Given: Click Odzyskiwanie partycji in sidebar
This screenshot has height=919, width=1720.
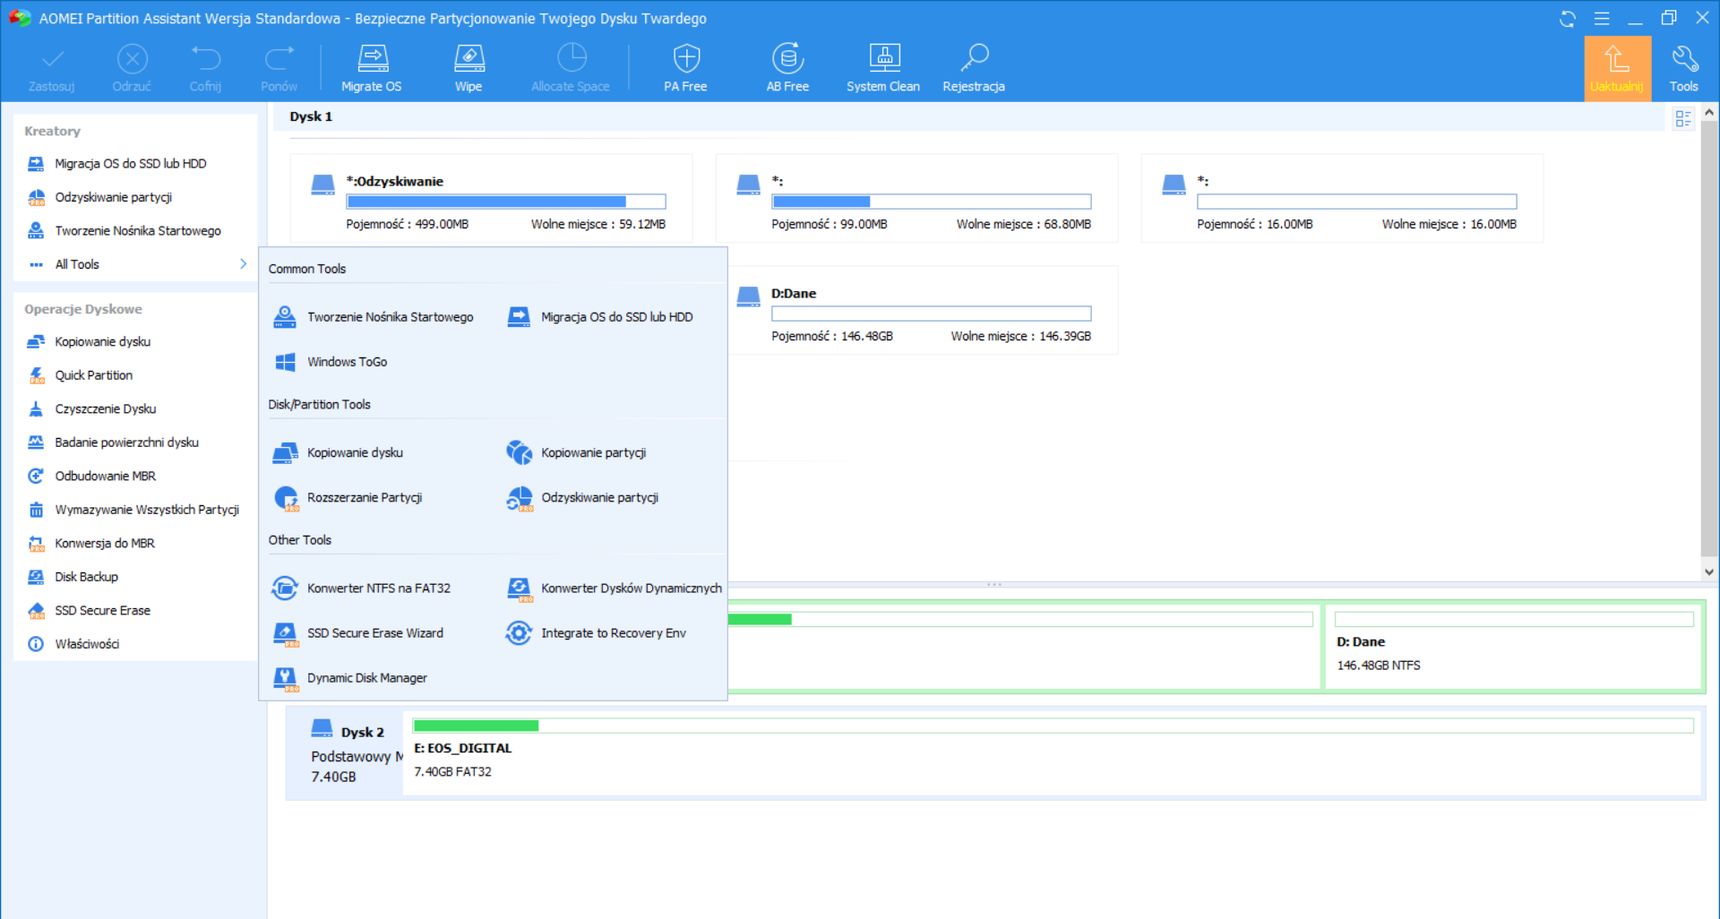Looking at the screenshot, I should click(113, 197).
